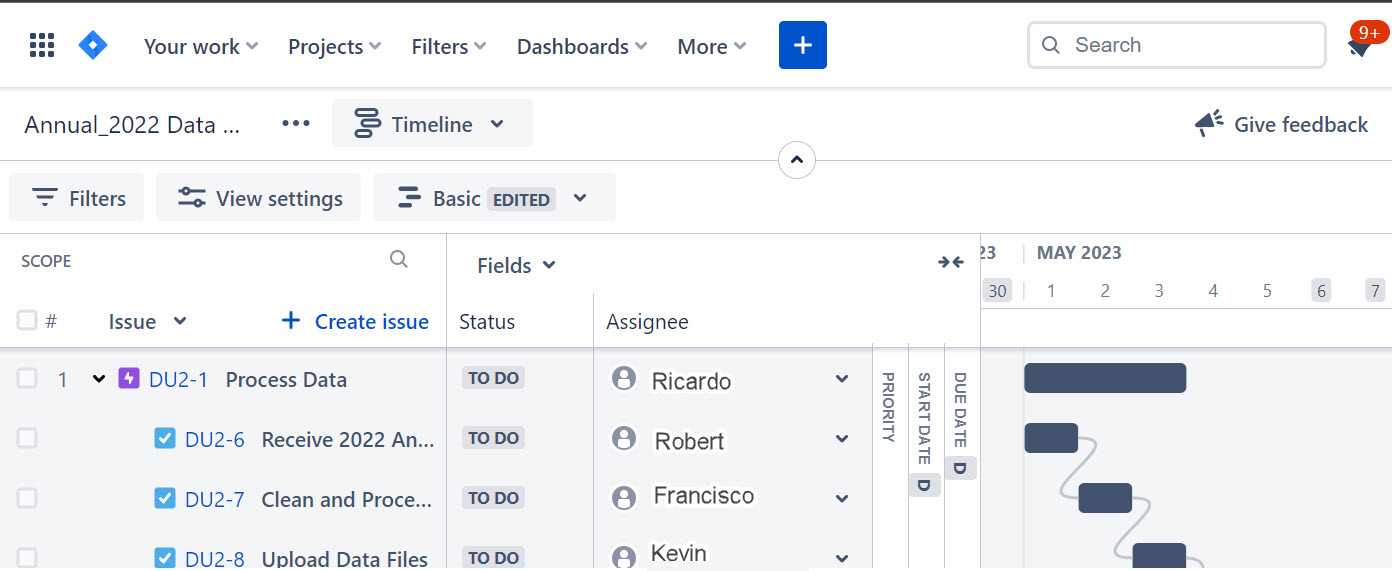Tick the checkbox for row DU2-1
Screen dimensions: 1392x571
pyautogui.click(x=27, y=378)
